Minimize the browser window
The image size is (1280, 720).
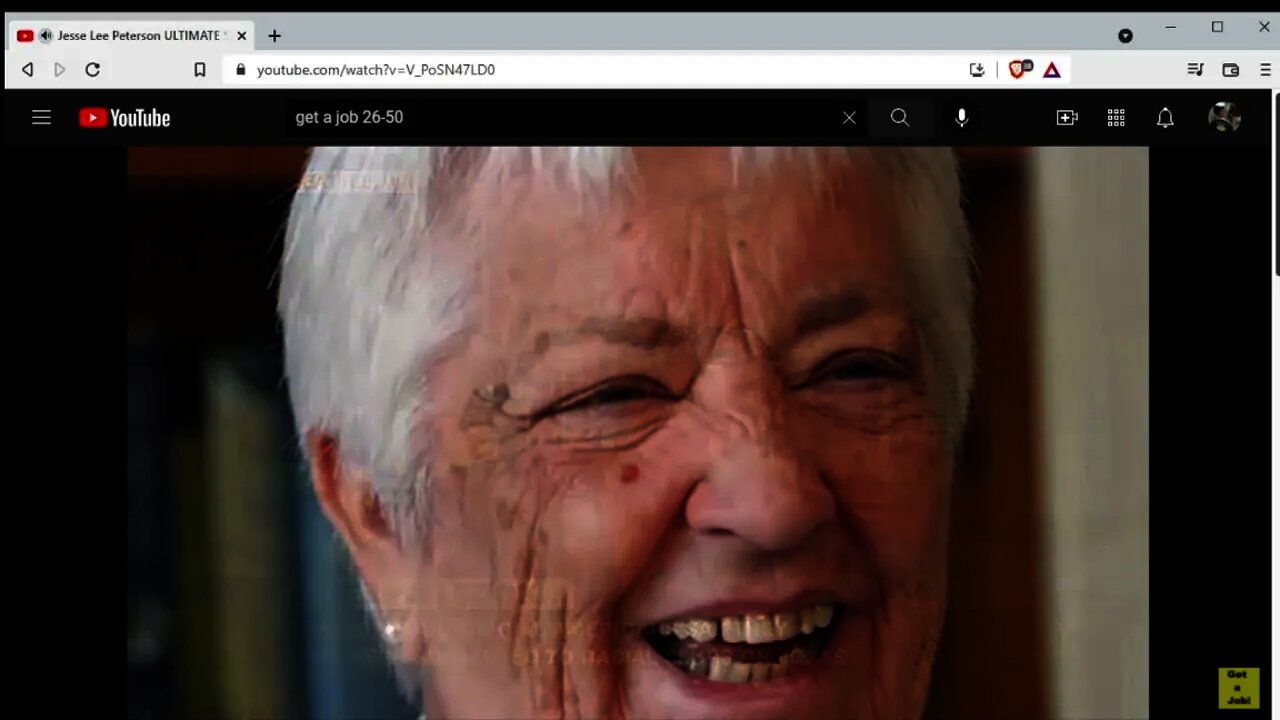tap(1171, 27)
